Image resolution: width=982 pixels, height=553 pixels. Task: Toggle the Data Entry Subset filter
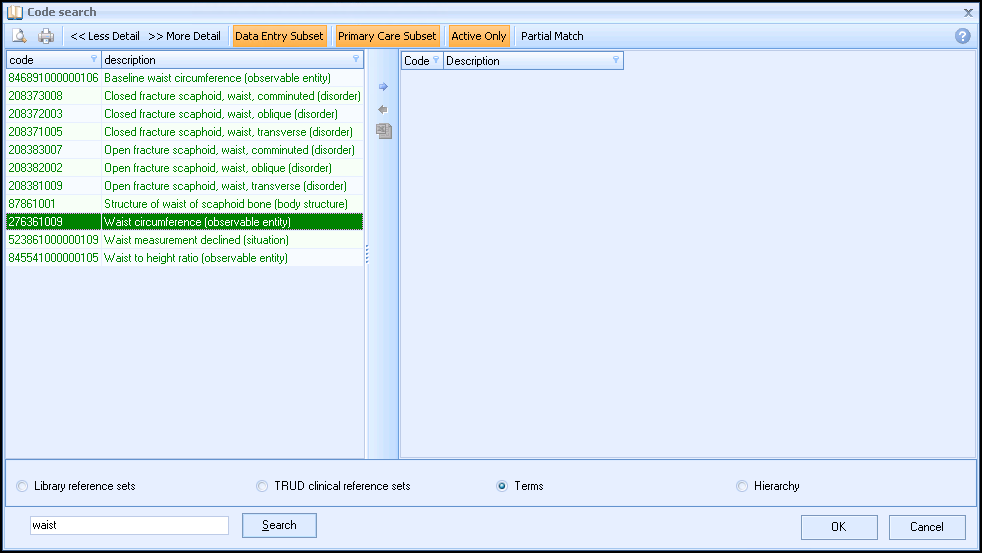279,36
